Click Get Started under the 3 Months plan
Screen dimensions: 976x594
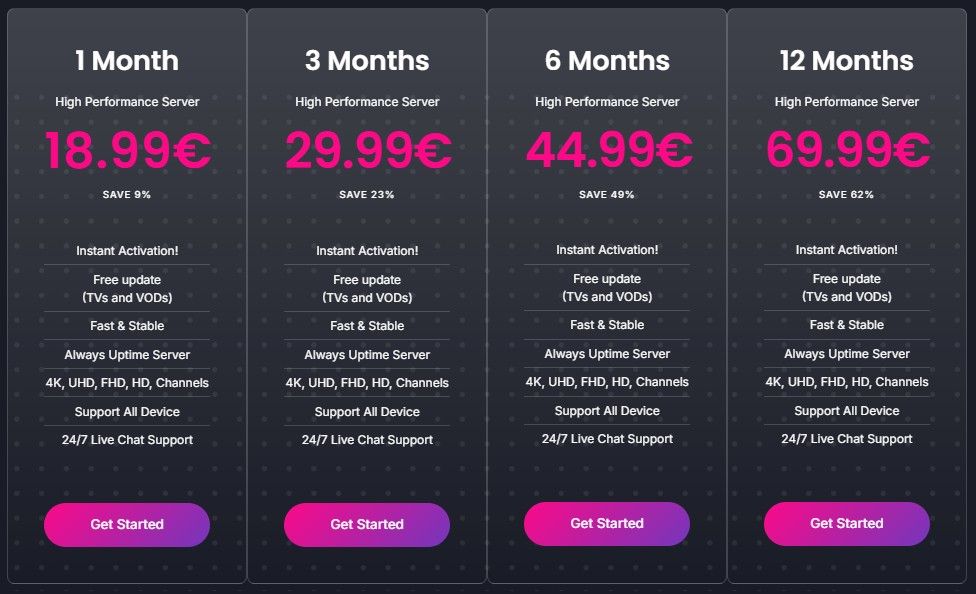[366, 524]
